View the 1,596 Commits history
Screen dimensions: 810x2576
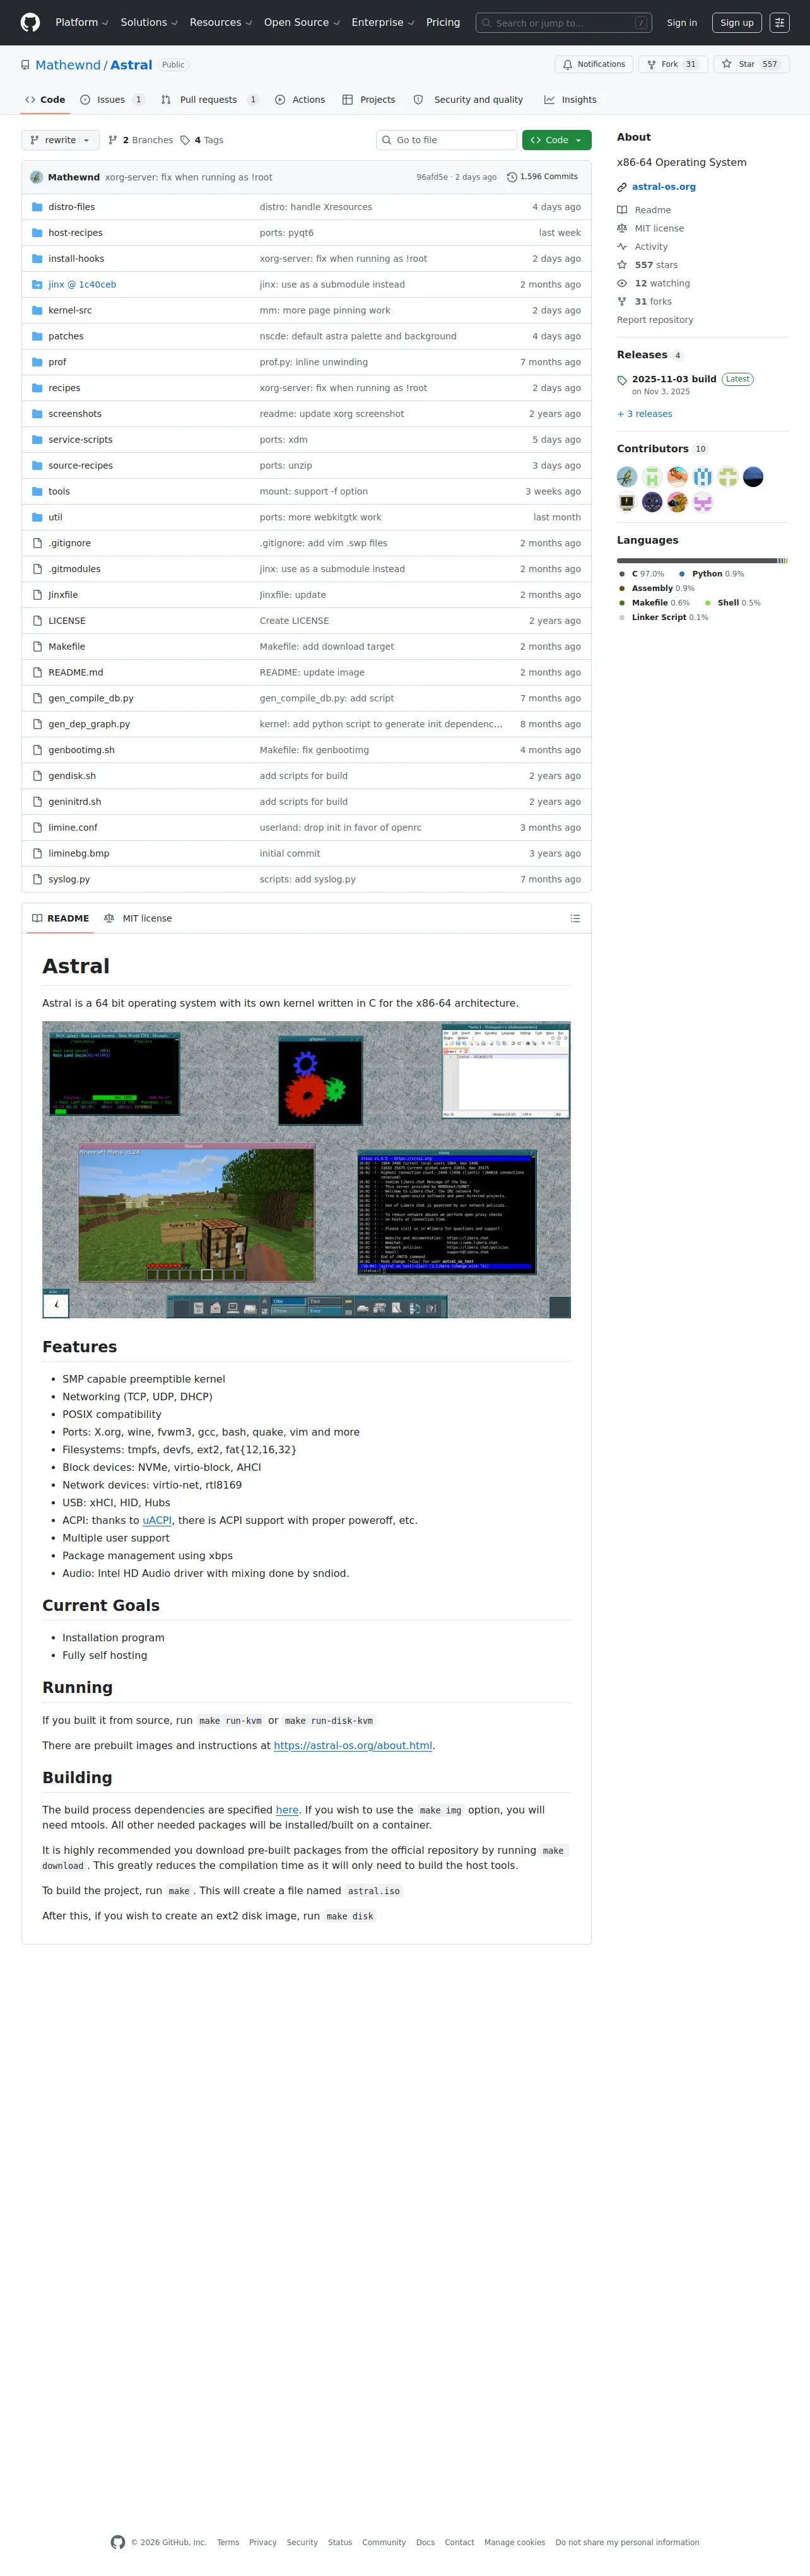(542, 177)
